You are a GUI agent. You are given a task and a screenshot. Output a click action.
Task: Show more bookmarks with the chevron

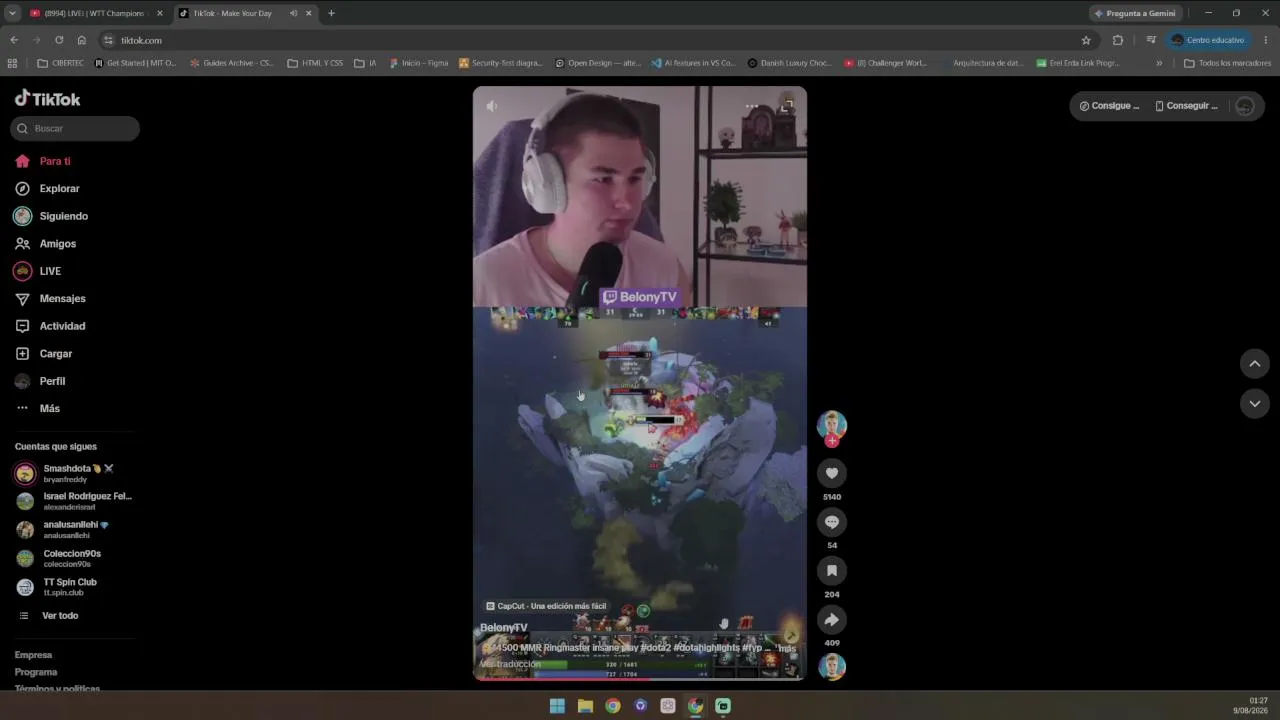pos(1159,63)
